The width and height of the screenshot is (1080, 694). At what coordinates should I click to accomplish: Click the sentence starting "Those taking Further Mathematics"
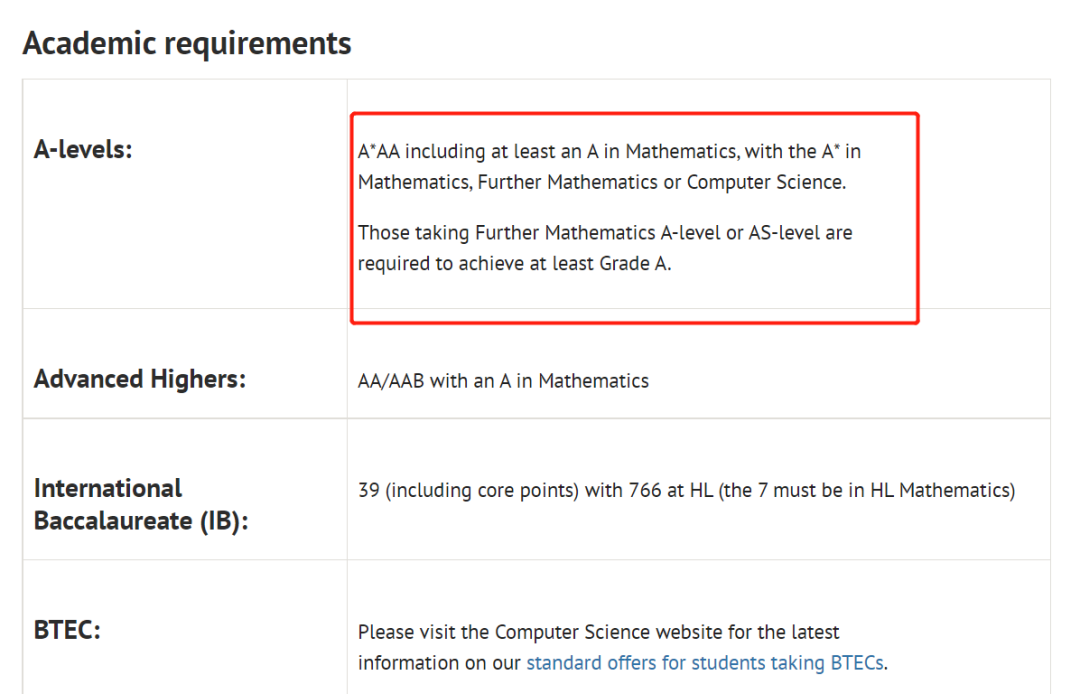coord(605,233)
